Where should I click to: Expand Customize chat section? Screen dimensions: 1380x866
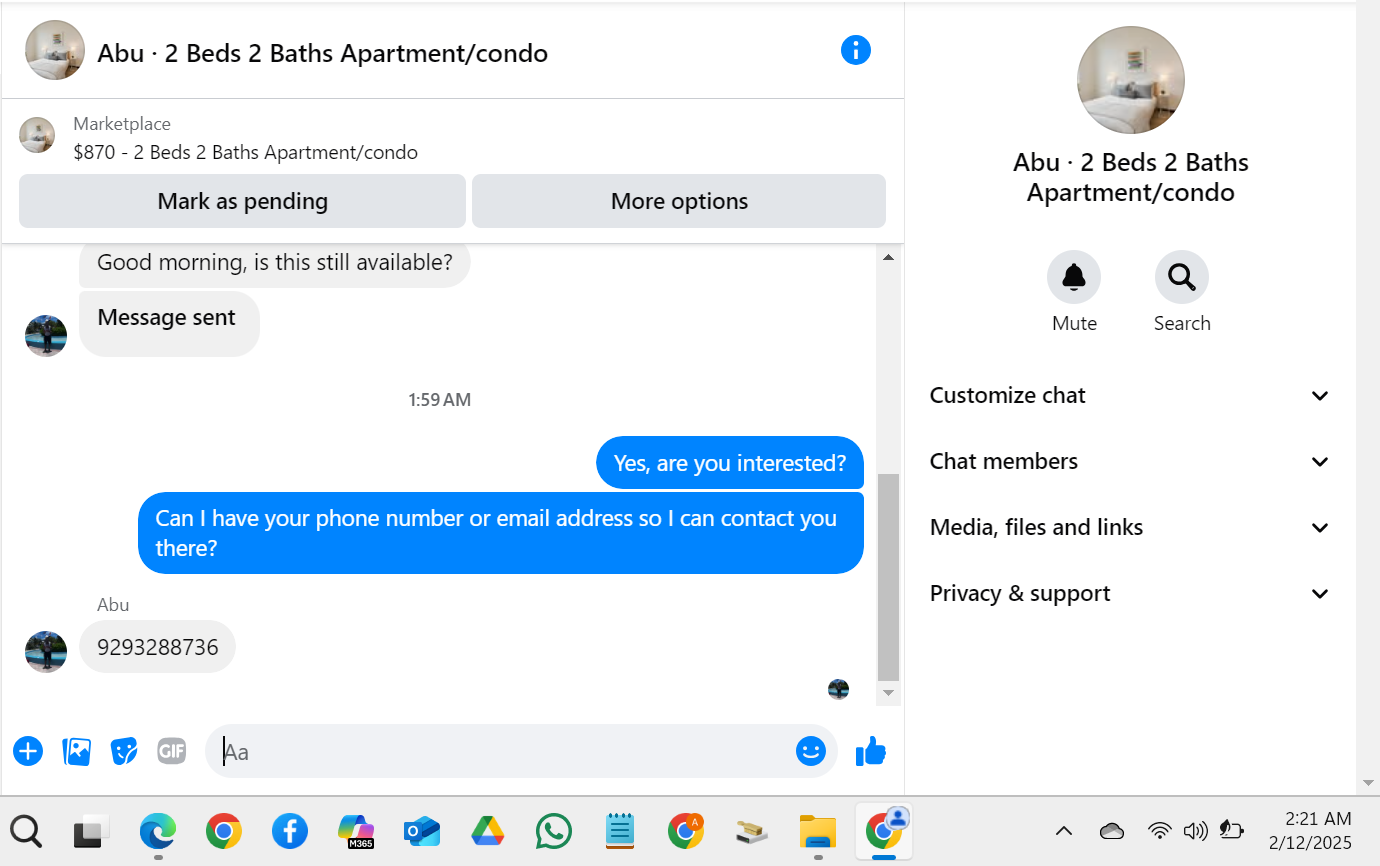pyautogui.click(x=1130, y=395)
